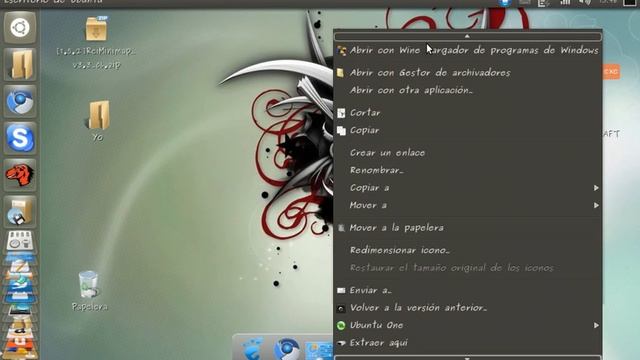Choose Abrir con Gestor de archivadores
Viewport: 640px width, 360px height.
pos(468,73)
